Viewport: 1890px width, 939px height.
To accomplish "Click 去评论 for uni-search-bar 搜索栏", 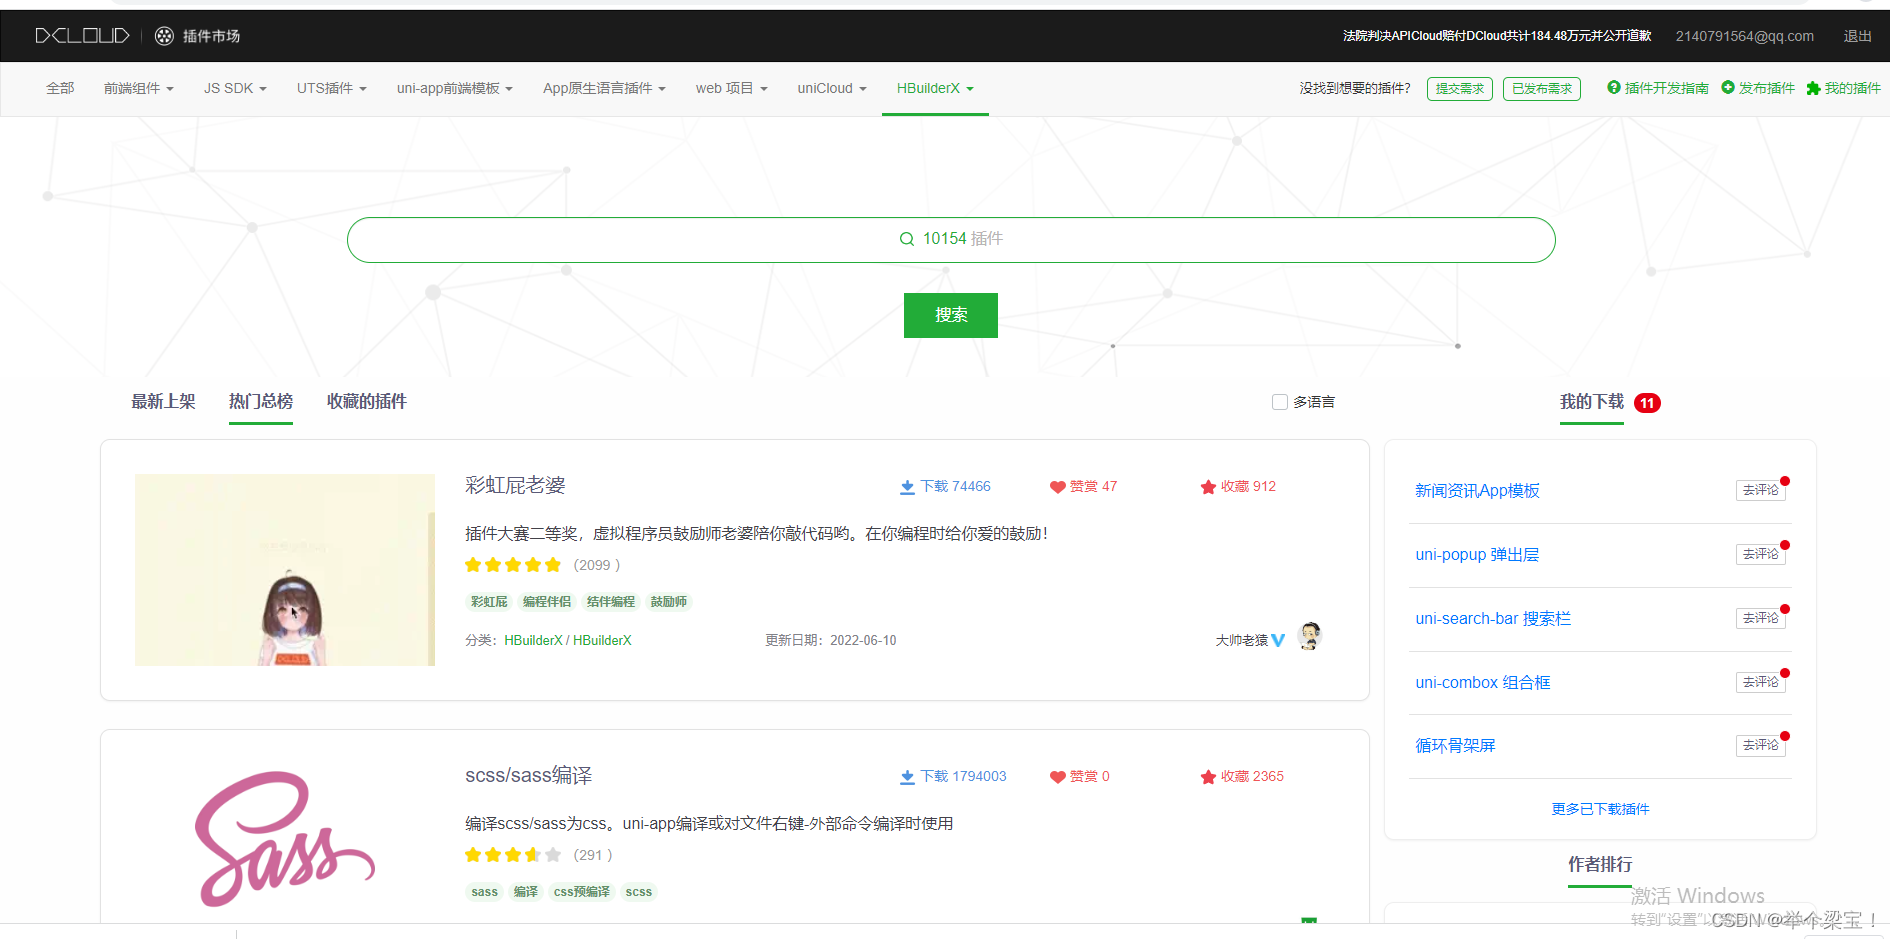I will click(x=1761, y=618).
